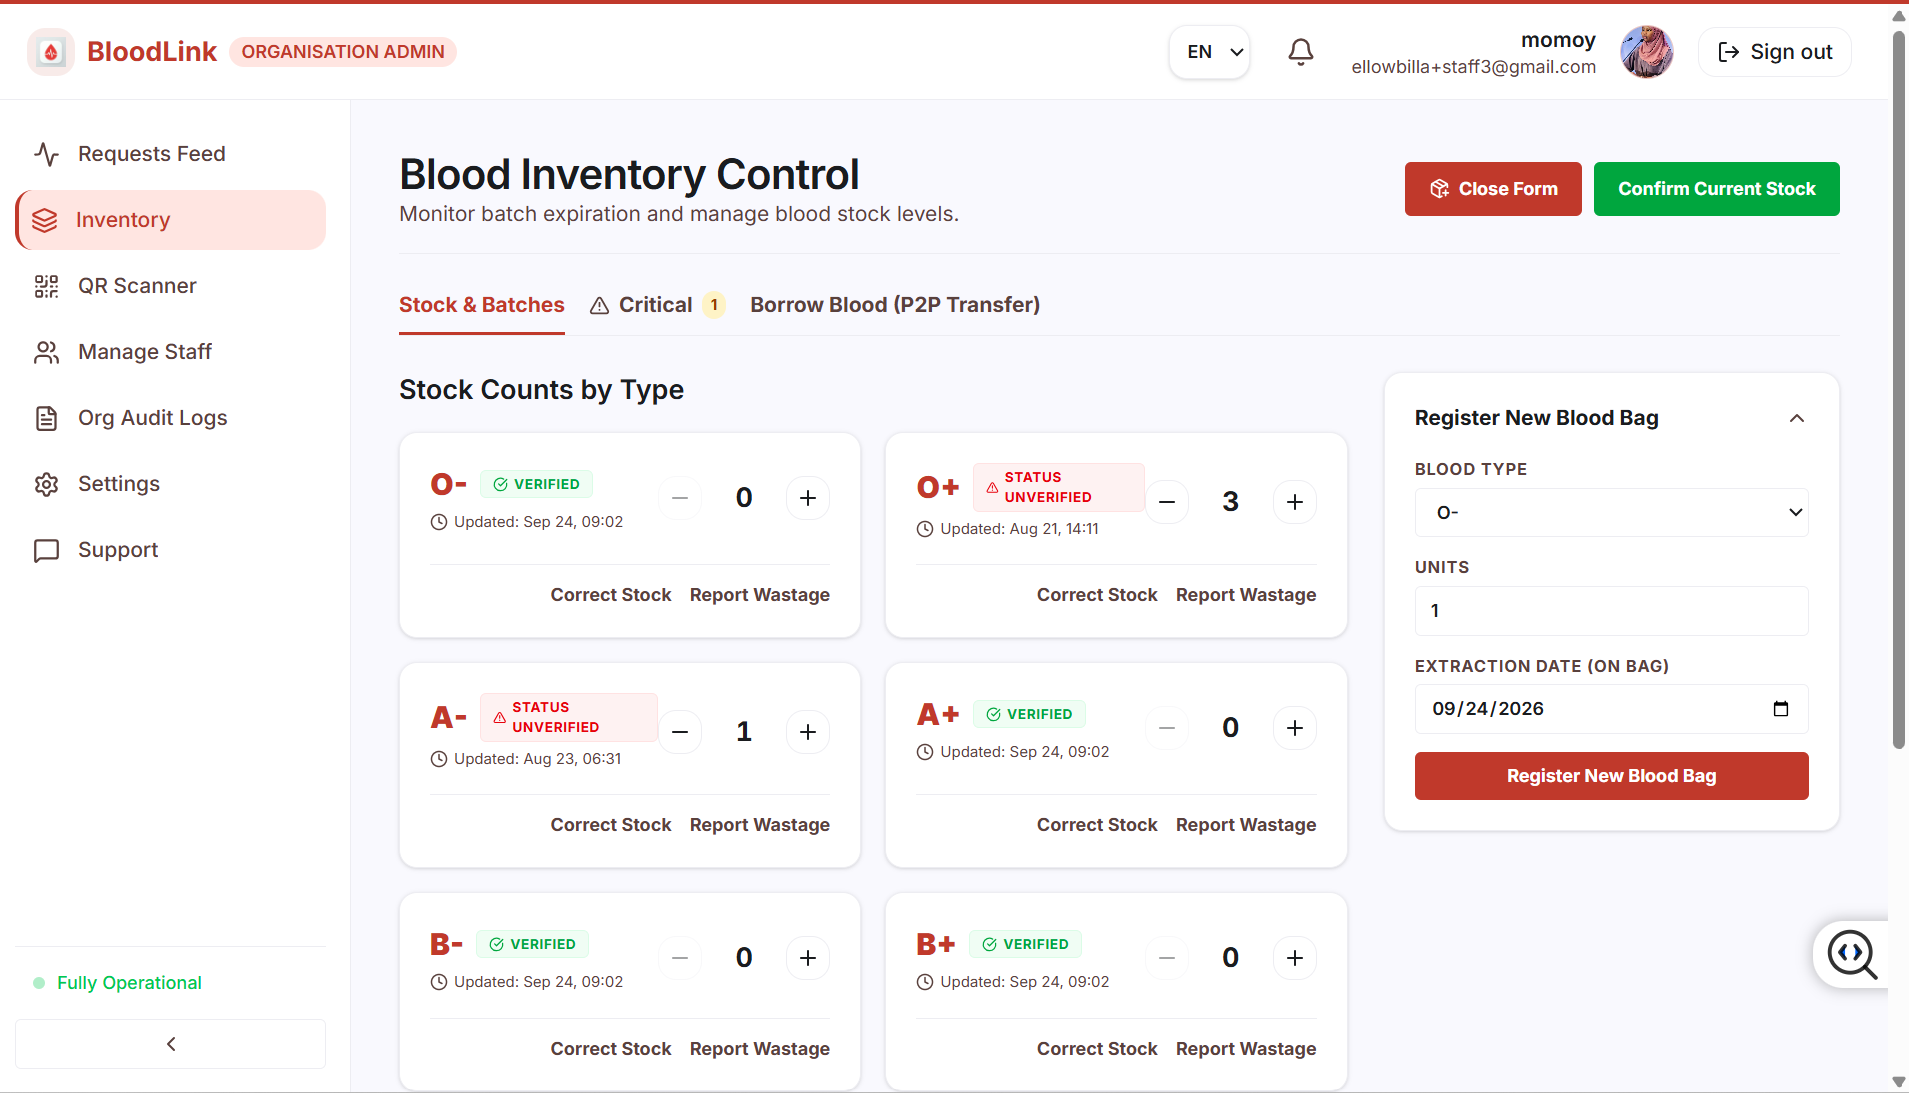
Task: Collapse the Register New Blood Bag panel
Action: coord(1797,418)
